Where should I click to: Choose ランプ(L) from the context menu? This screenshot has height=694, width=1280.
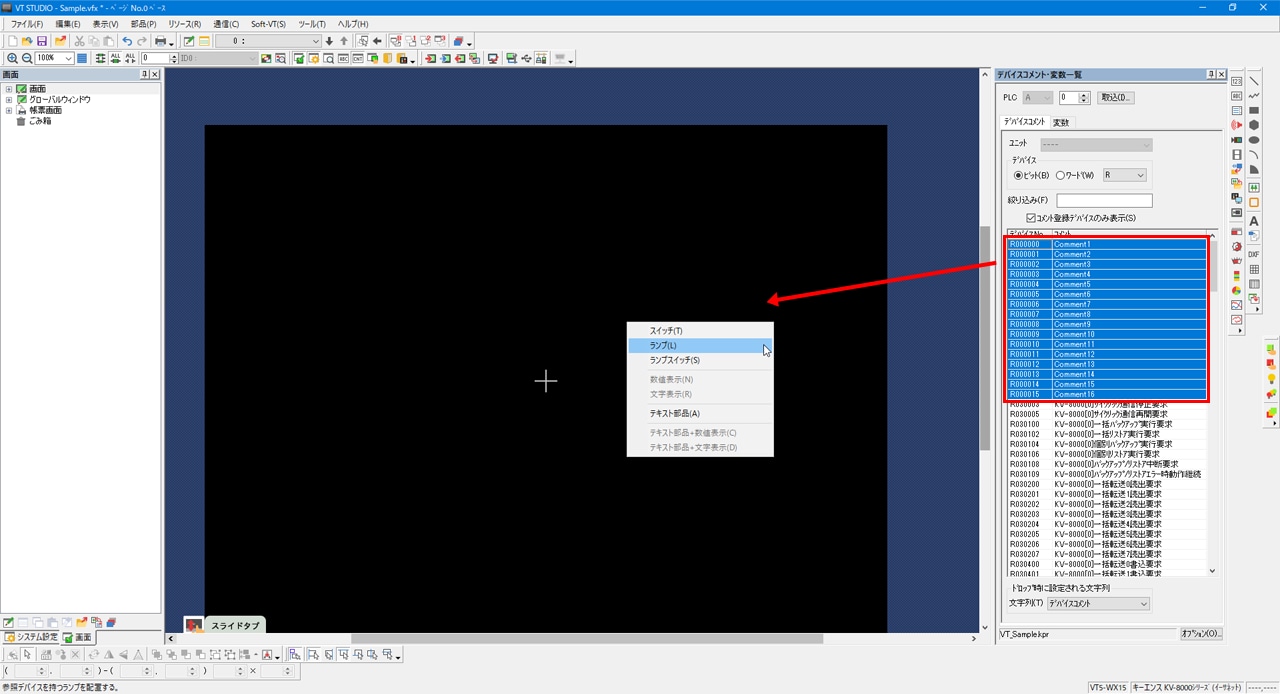point(663,345)
